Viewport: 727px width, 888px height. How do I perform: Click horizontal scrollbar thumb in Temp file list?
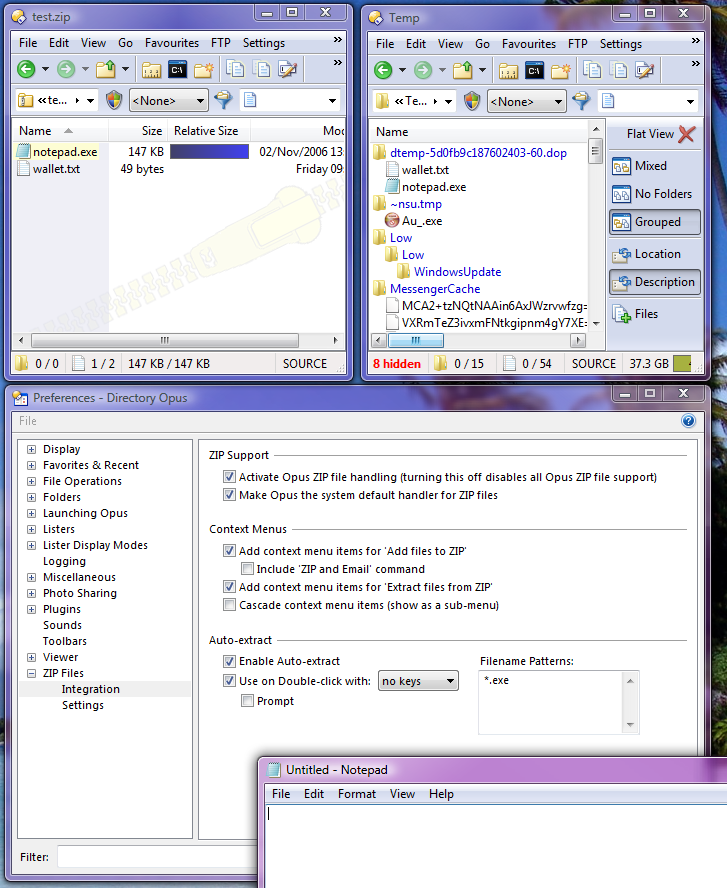[x=416, y=340]
